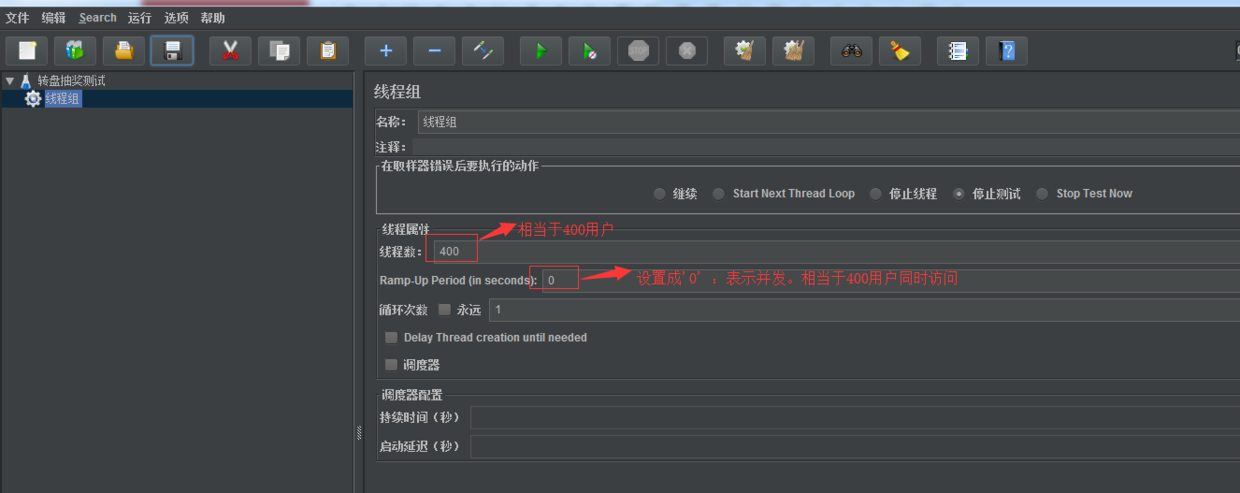Click the toolbar Expand All plus button

pyautogui.click(x=385, y=51)
